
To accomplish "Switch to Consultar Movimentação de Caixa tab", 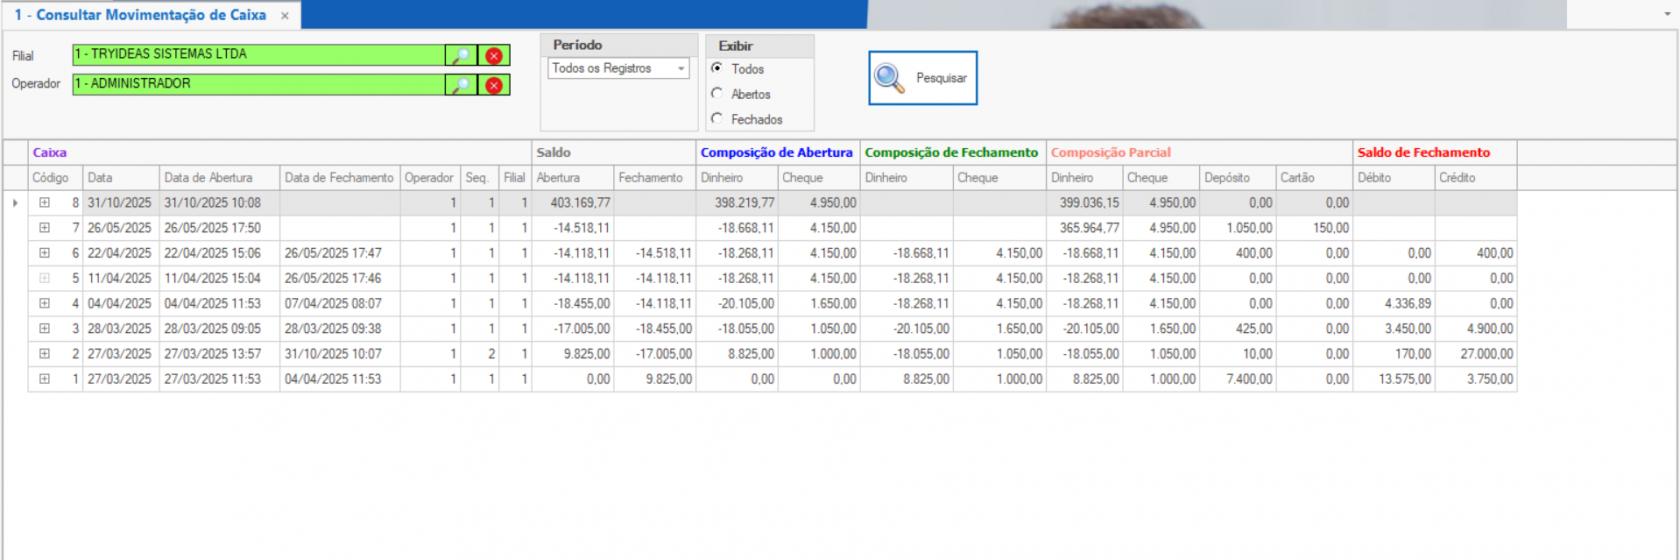I will [x=140, y=16].
